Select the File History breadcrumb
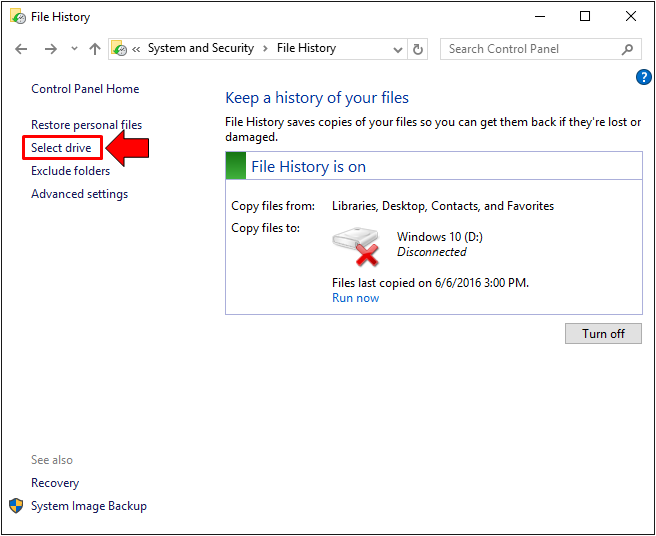 (x=306, y=48)
